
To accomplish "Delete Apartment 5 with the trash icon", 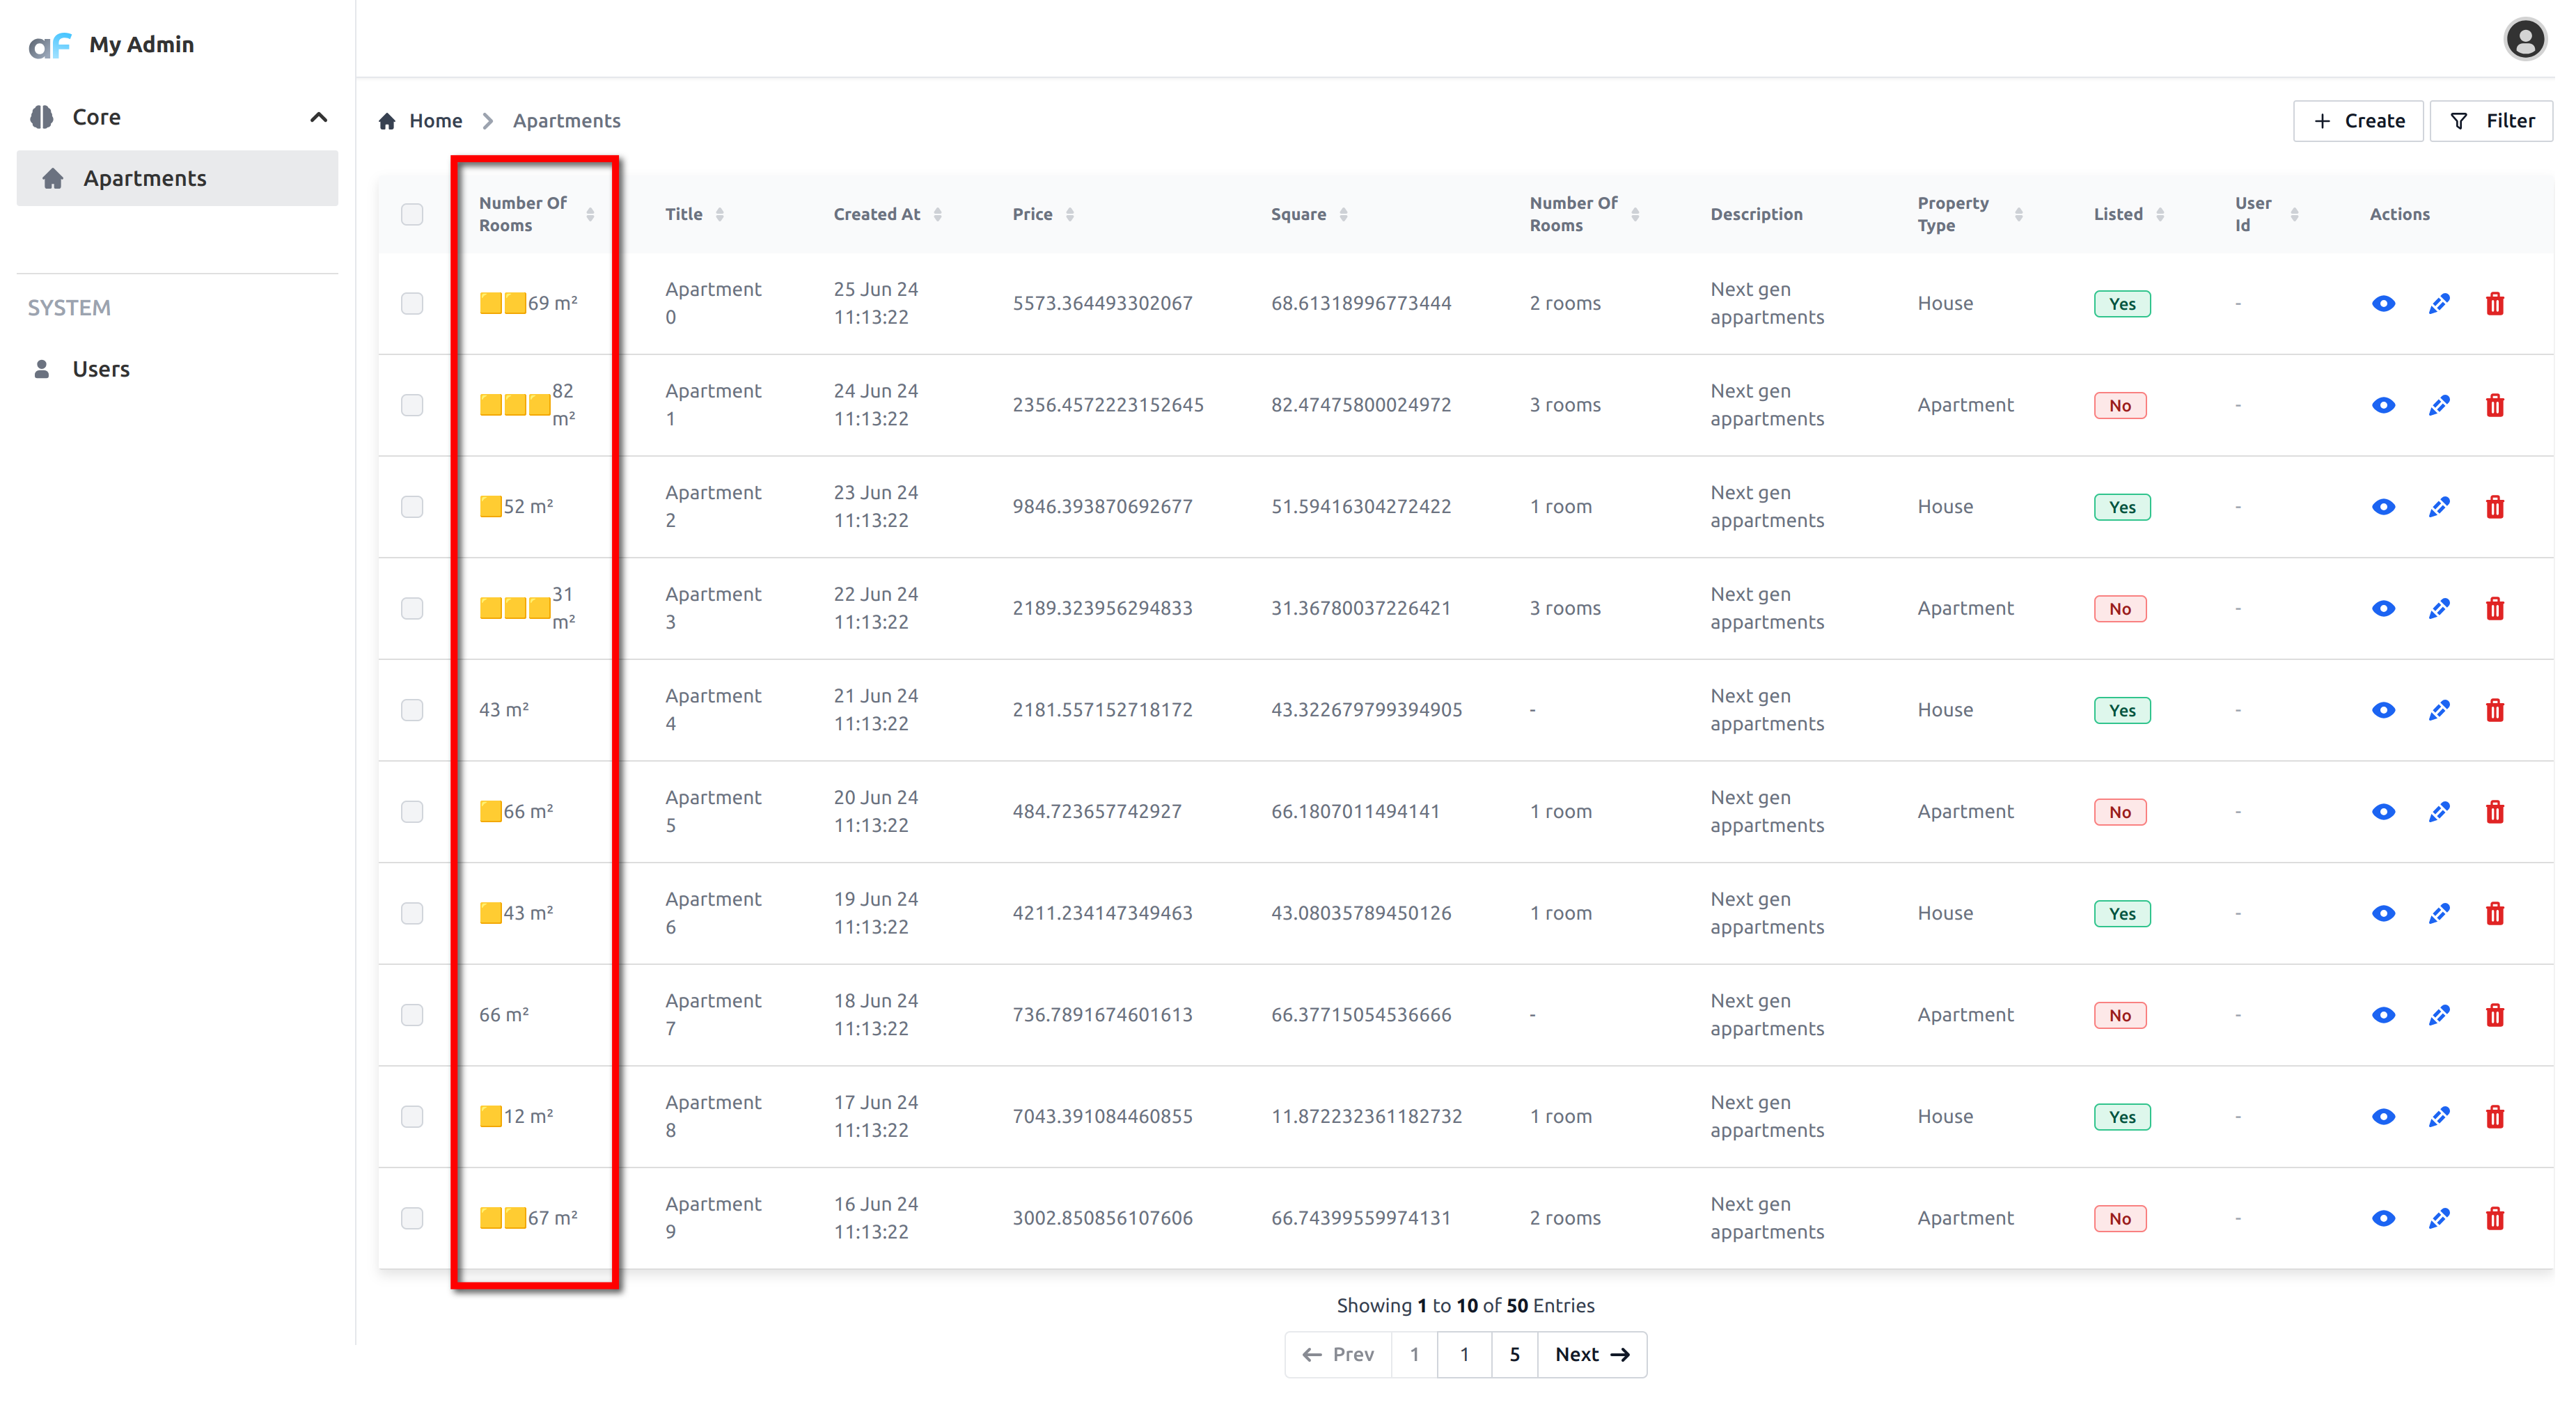I will click(x=2495, y=811).
